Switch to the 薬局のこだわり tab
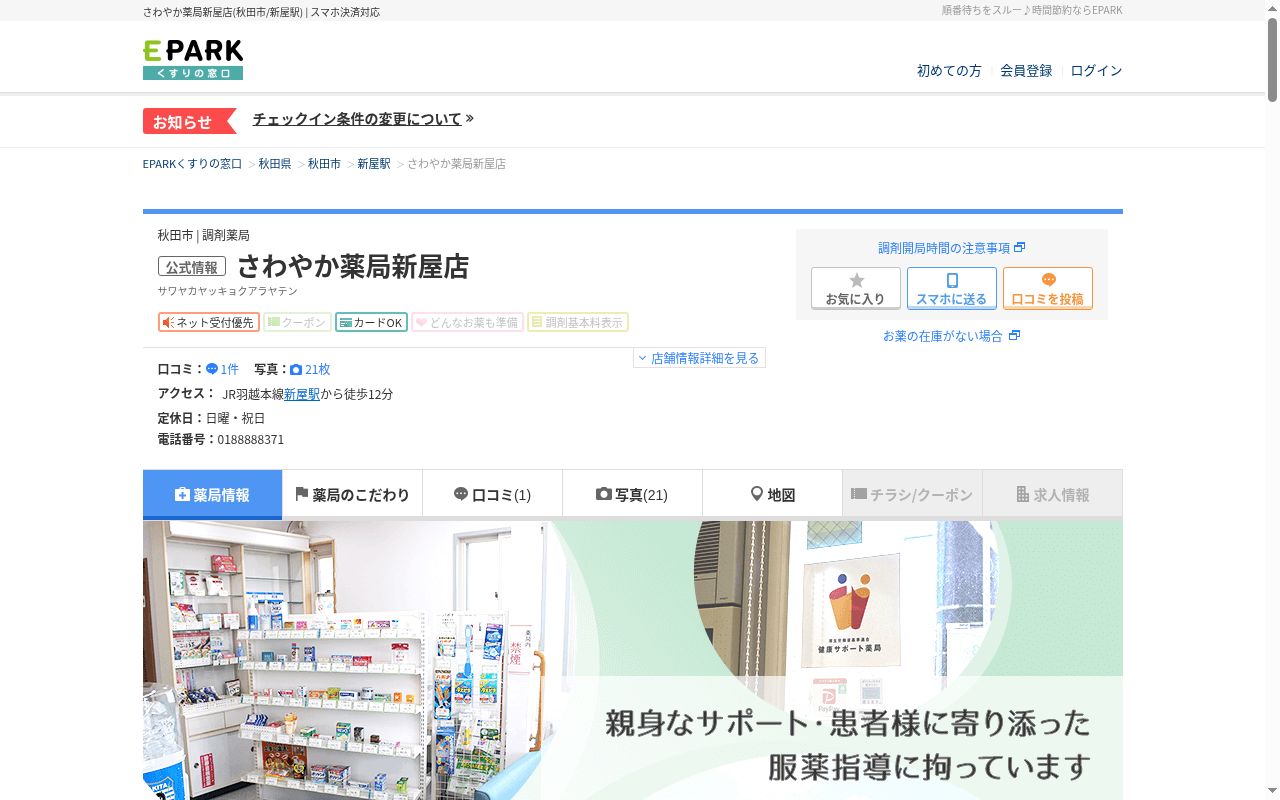 [352, 494]
